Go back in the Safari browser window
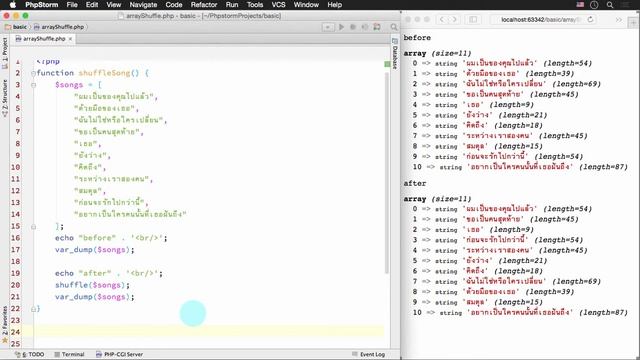This screenshot has width=640, height=360. click(442, 20)
